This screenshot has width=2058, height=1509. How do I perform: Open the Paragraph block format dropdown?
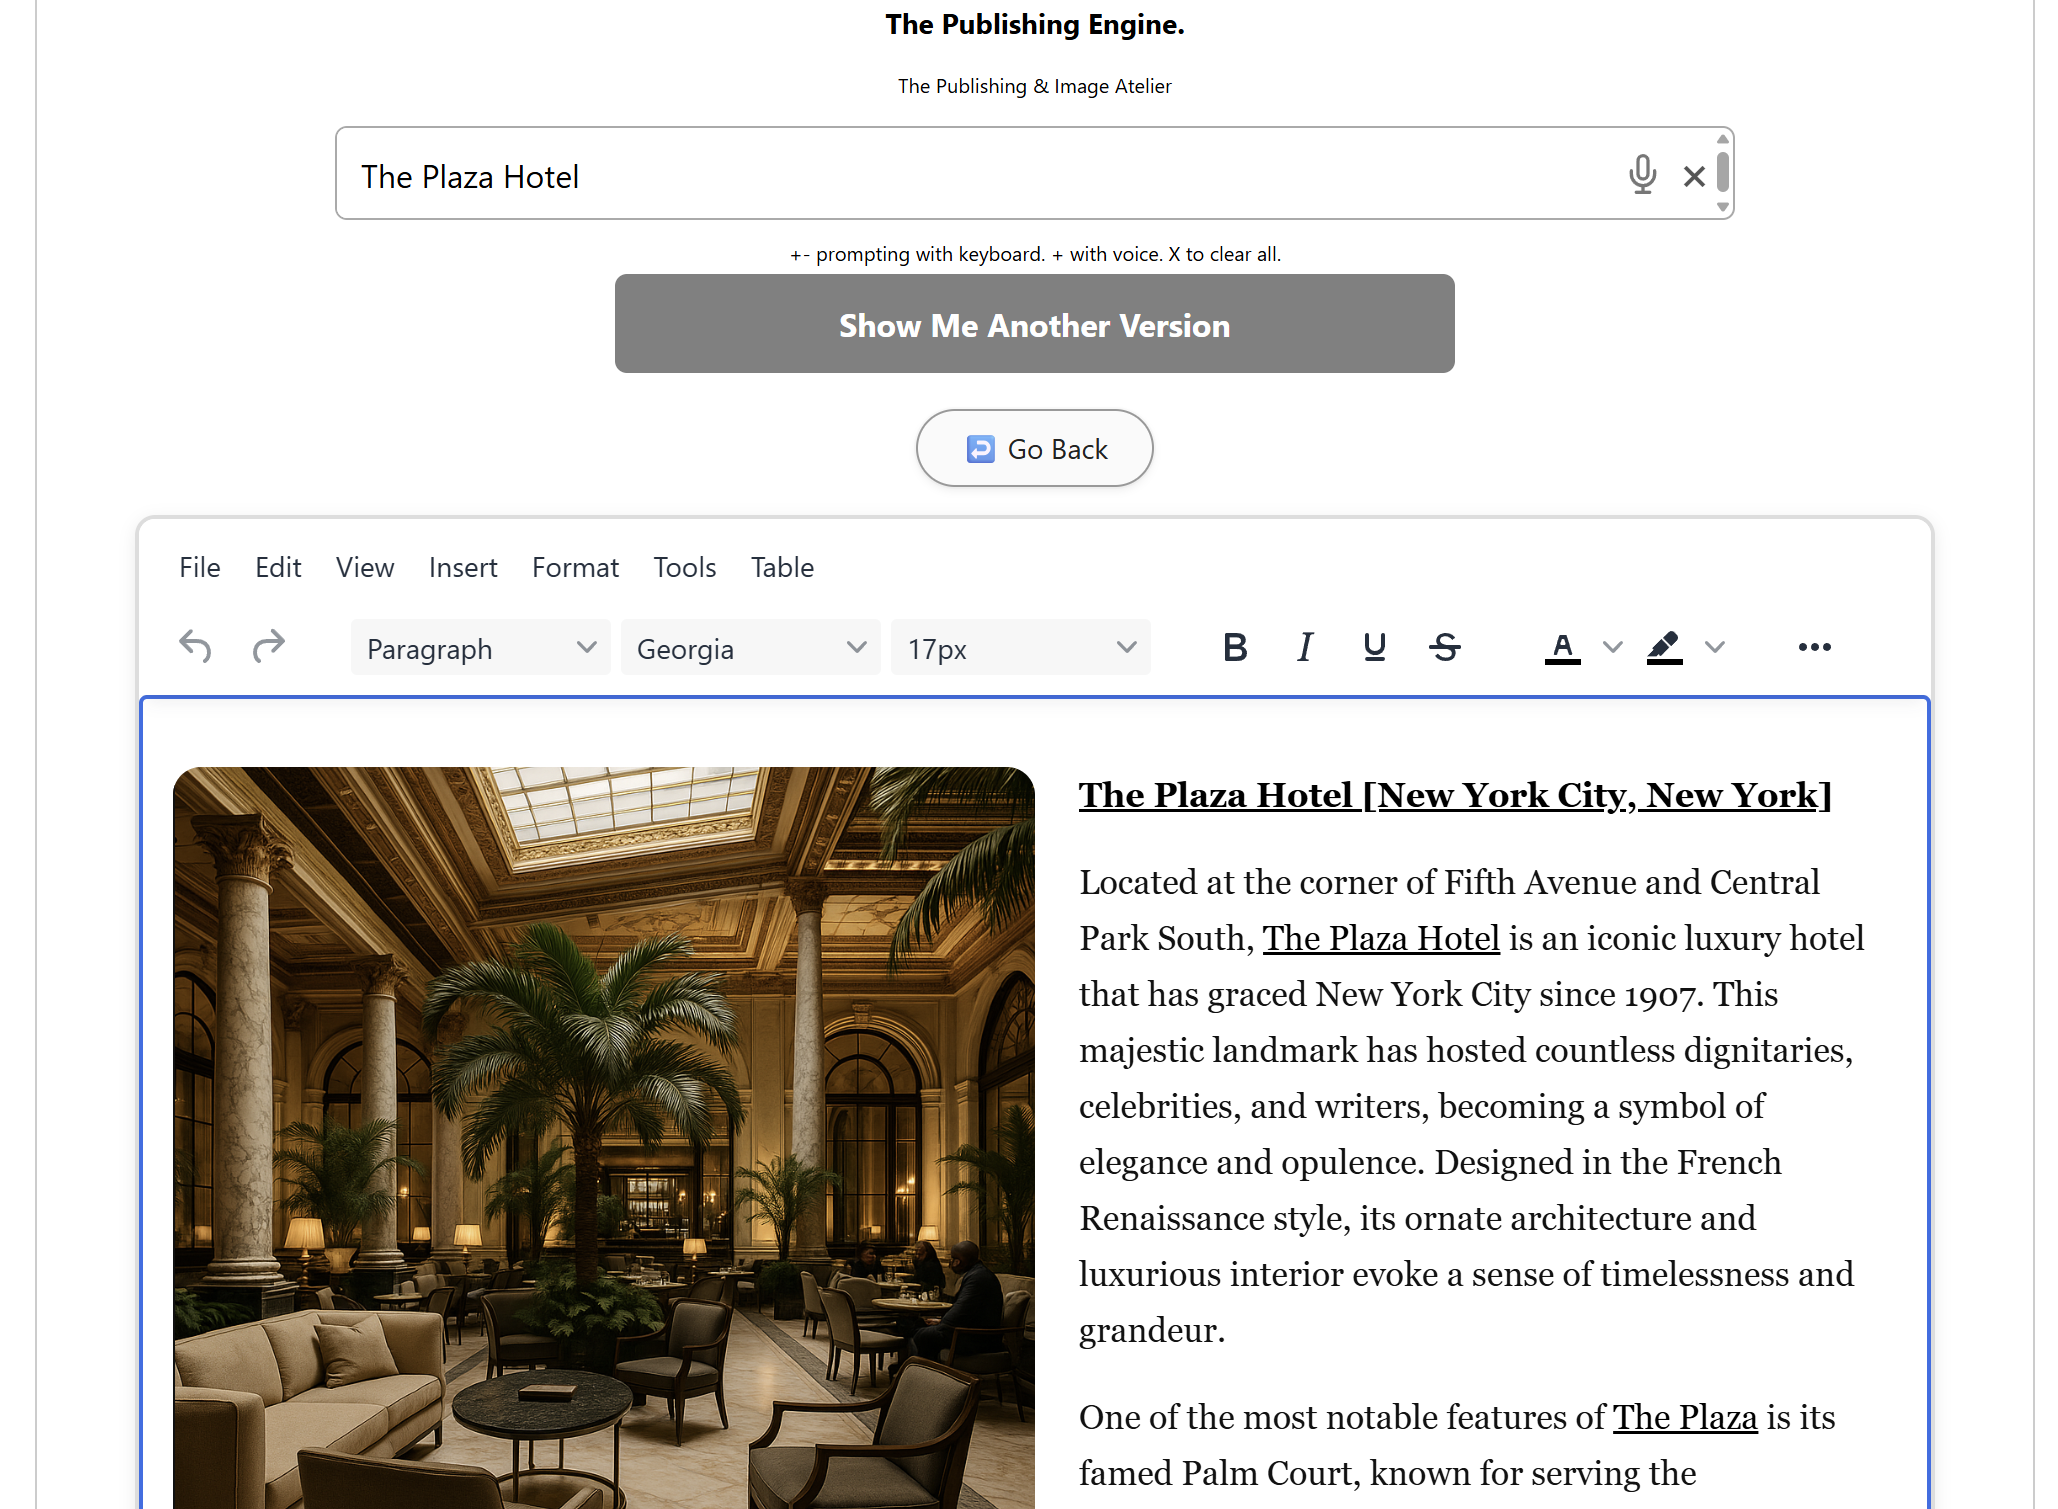pos(480,648)
